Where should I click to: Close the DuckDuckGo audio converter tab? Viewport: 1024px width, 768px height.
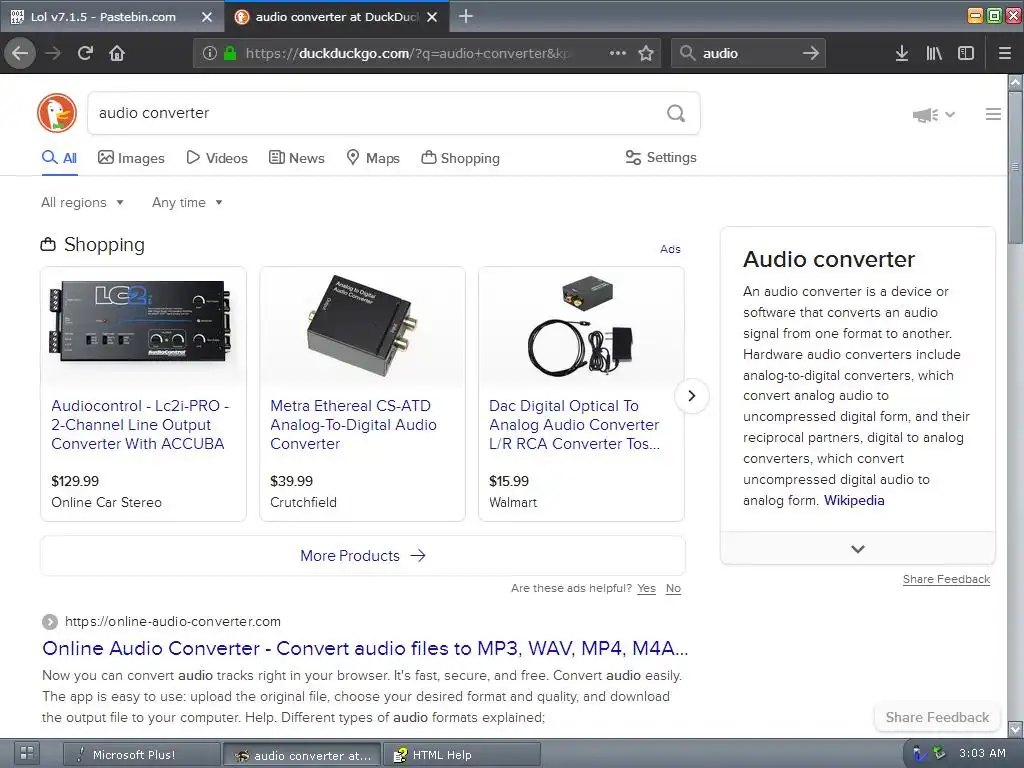click(432, 17)
